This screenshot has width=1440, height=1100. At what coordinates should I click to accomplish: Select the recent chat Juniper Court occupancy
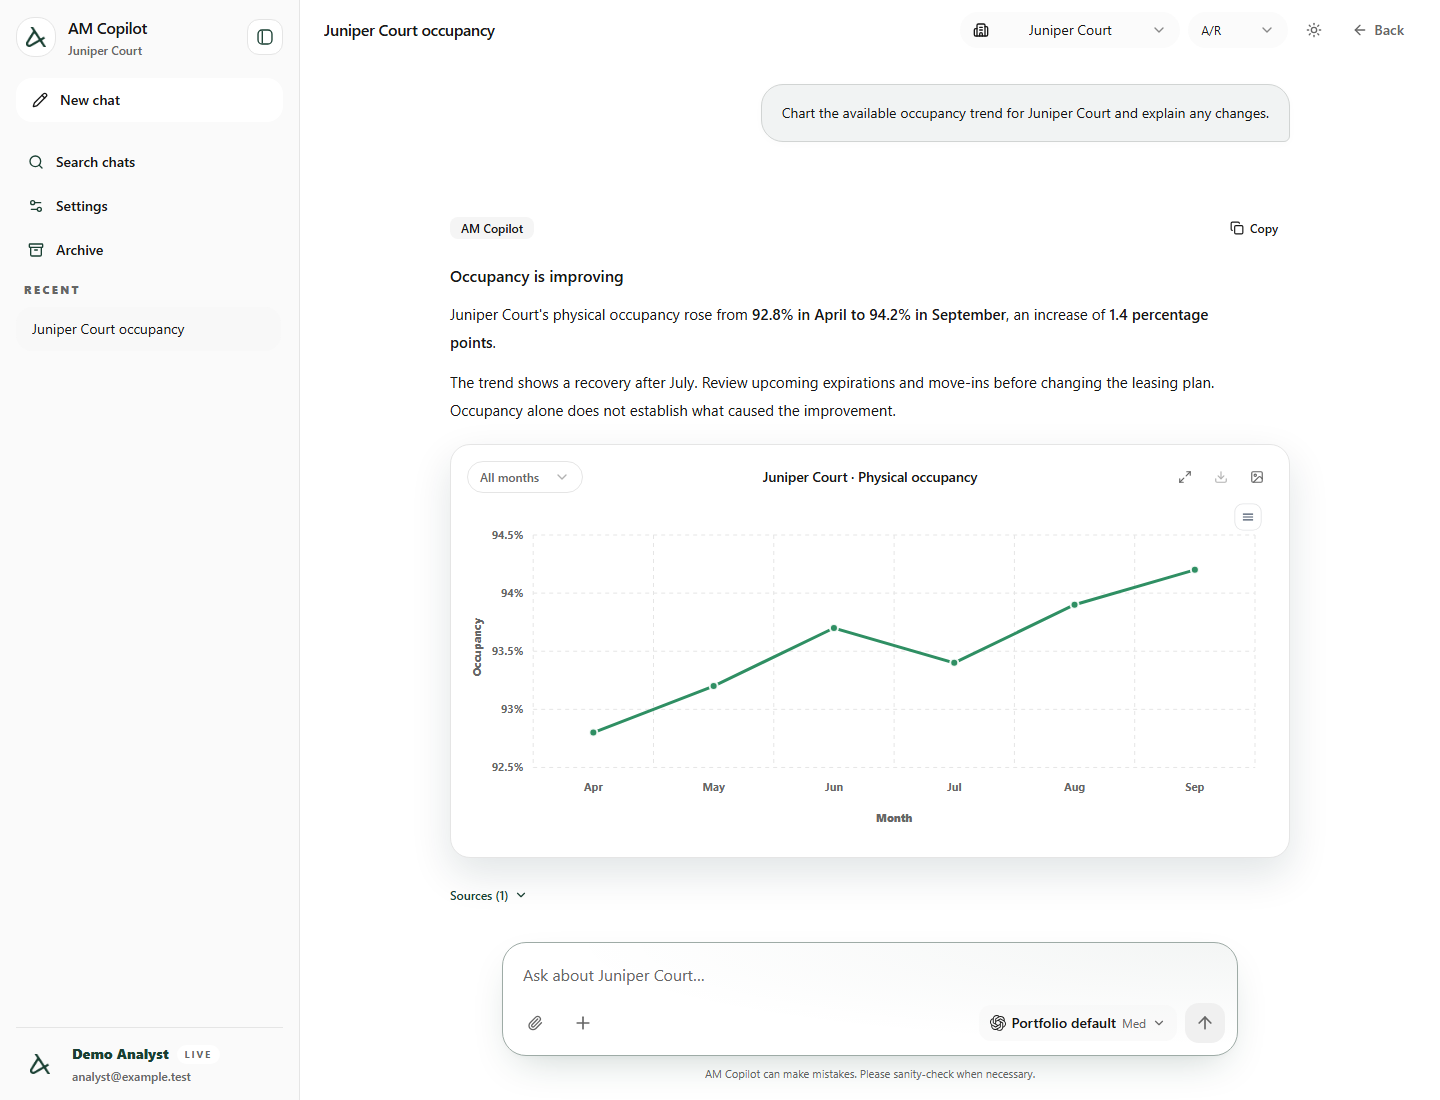(149, 329)
